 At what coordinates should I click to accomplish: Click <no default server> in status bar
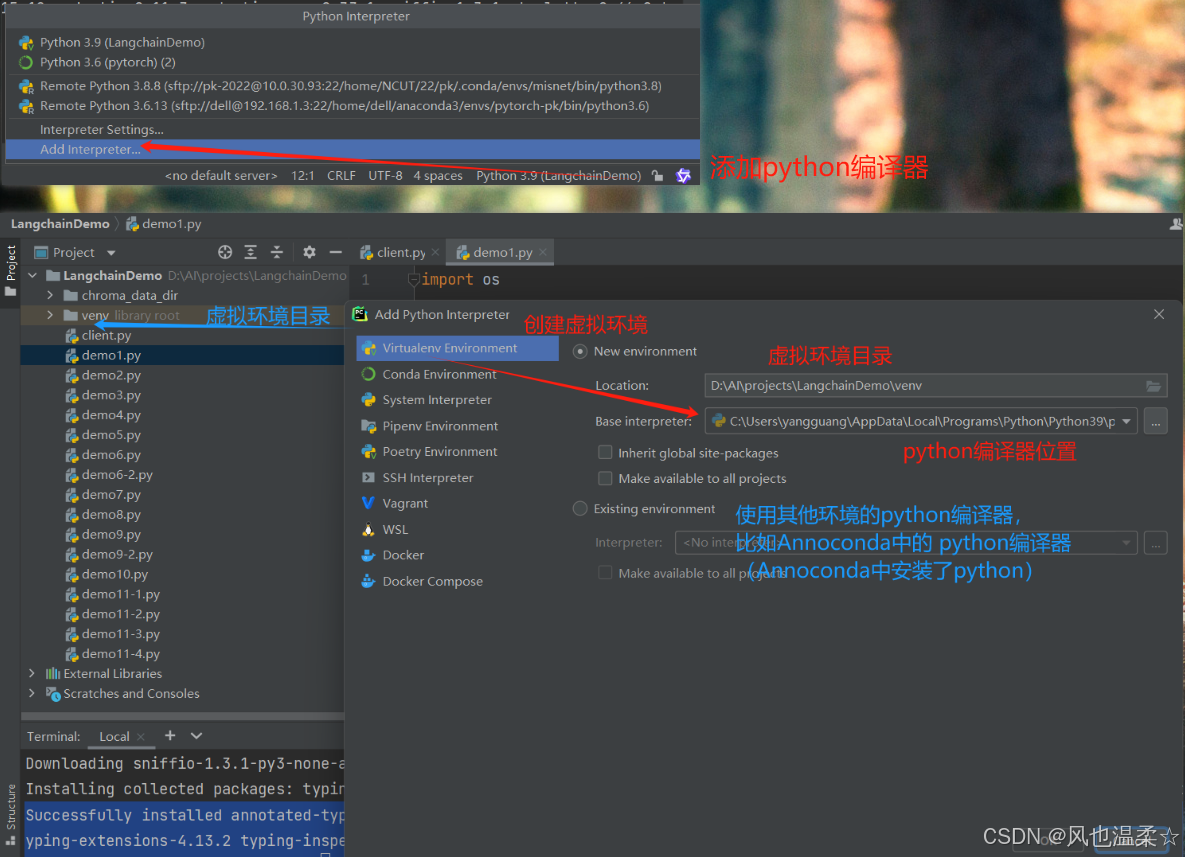[x=221, y=175]
